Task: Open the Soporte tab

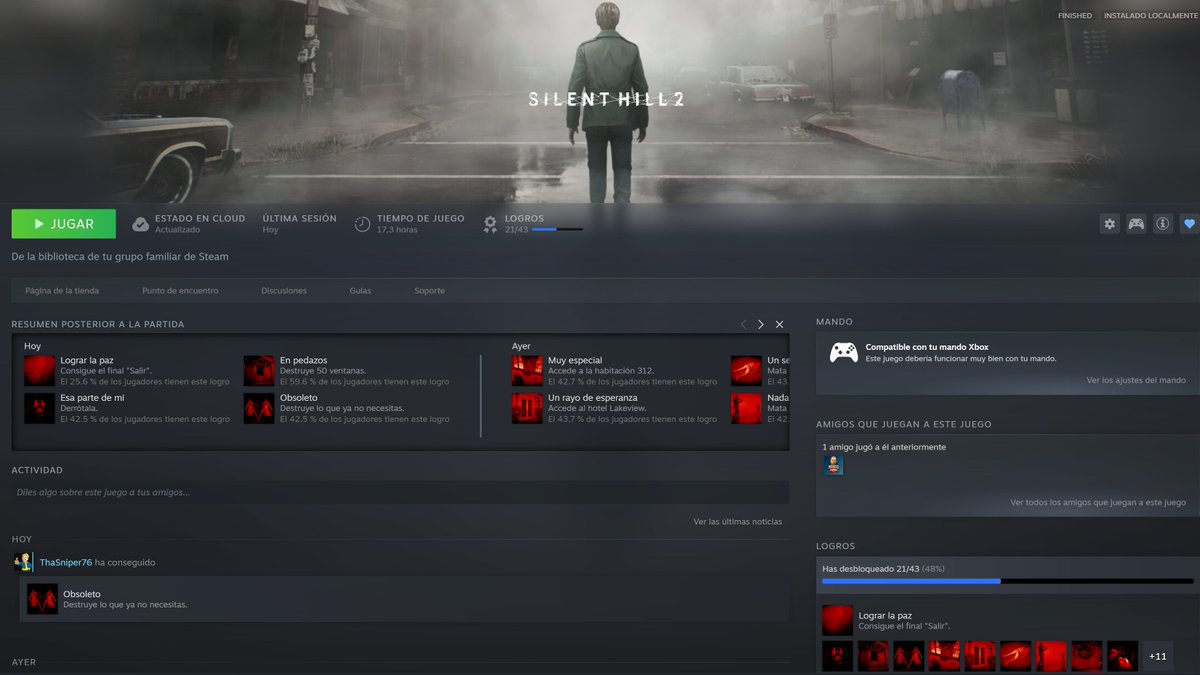Action: [x=430, y=291]
